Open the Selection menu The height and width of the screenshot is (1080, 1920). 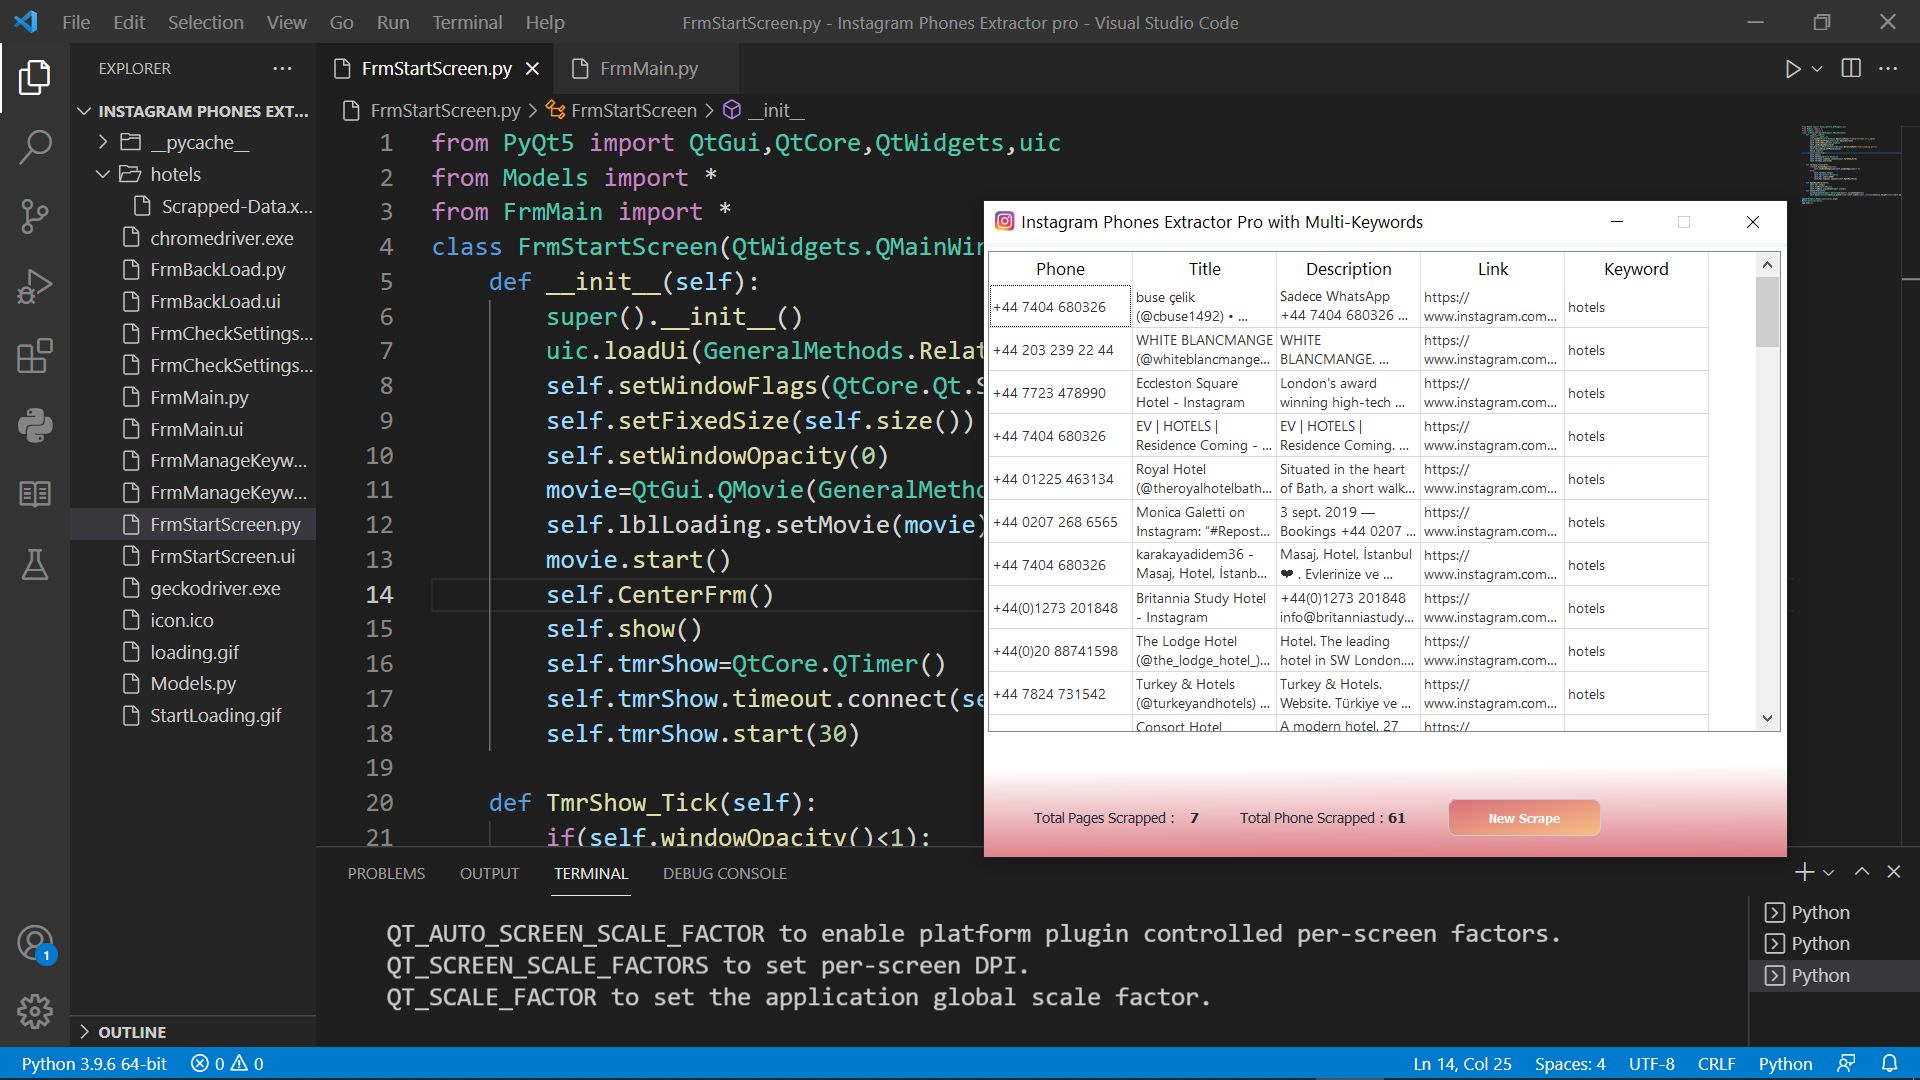[205, 22]
